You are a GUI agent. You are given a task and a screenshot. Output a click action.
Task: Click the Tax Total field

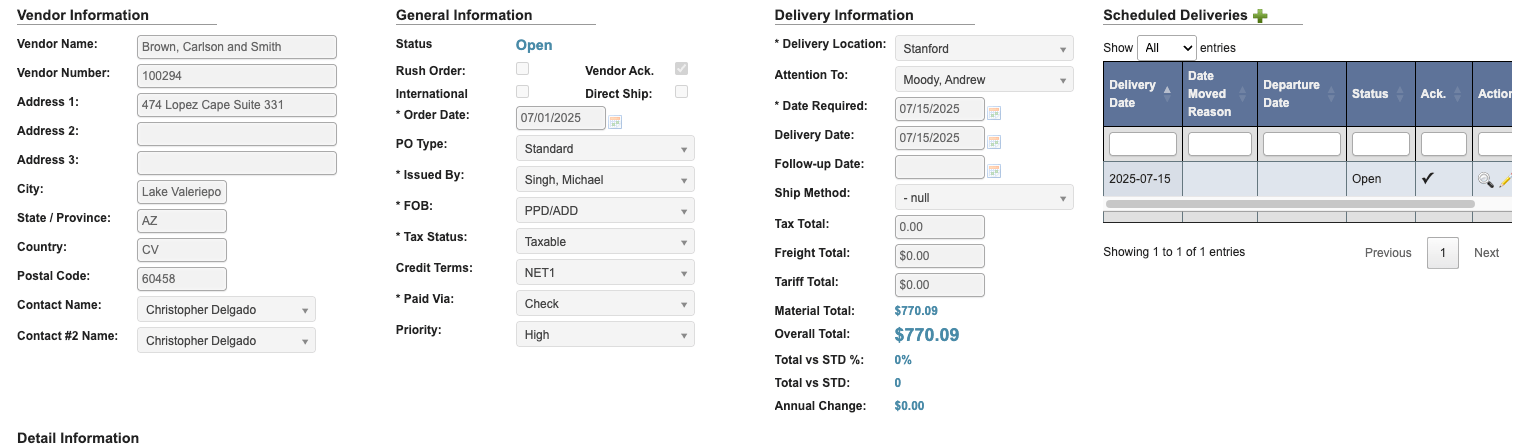click(940, 227)
